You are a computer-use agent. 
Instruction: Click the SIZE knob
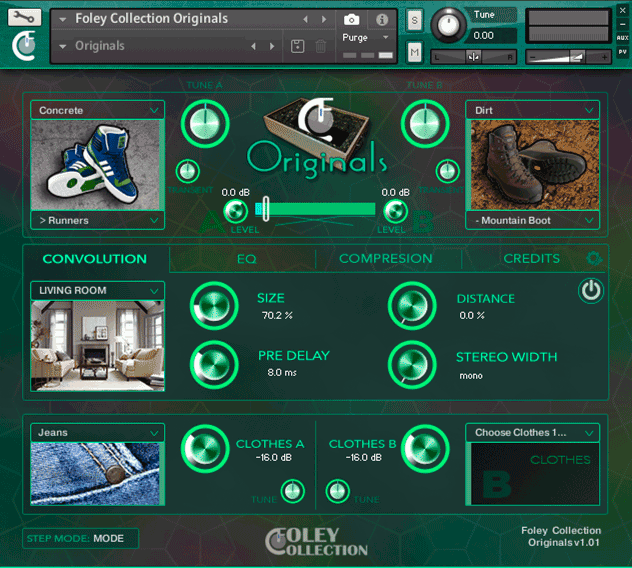click(x=214, y=306)
